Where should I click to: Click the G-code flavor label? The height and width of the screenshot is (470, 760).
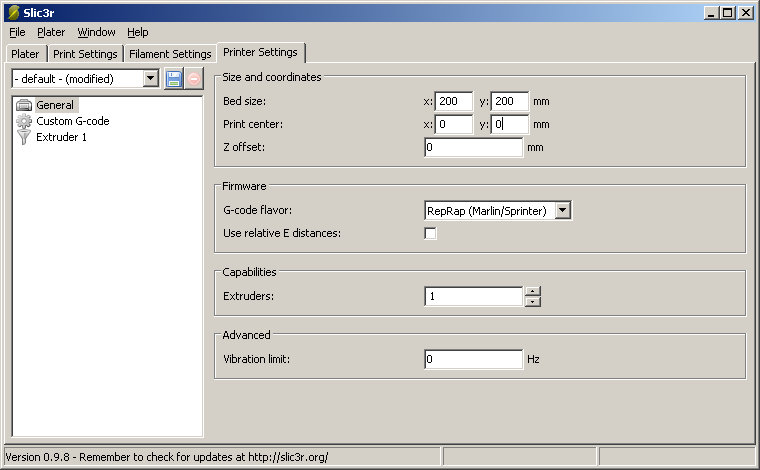click(x=257, y=210)
